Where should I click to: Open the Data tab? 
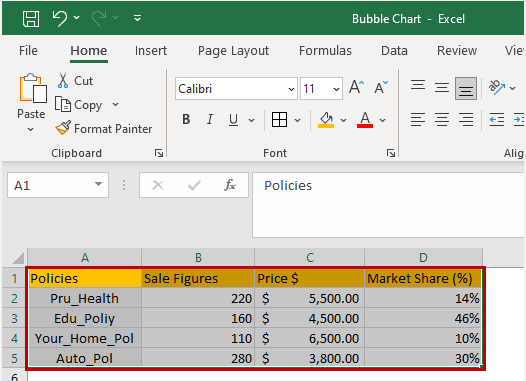[x=394, y=51]
